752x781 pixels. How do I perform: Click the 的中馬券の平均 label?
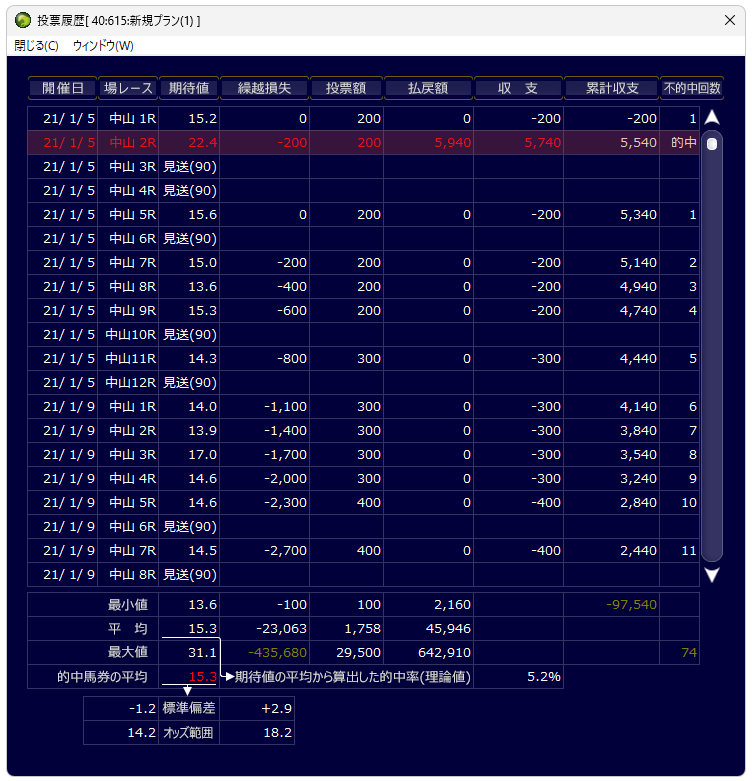pos(102,676)
